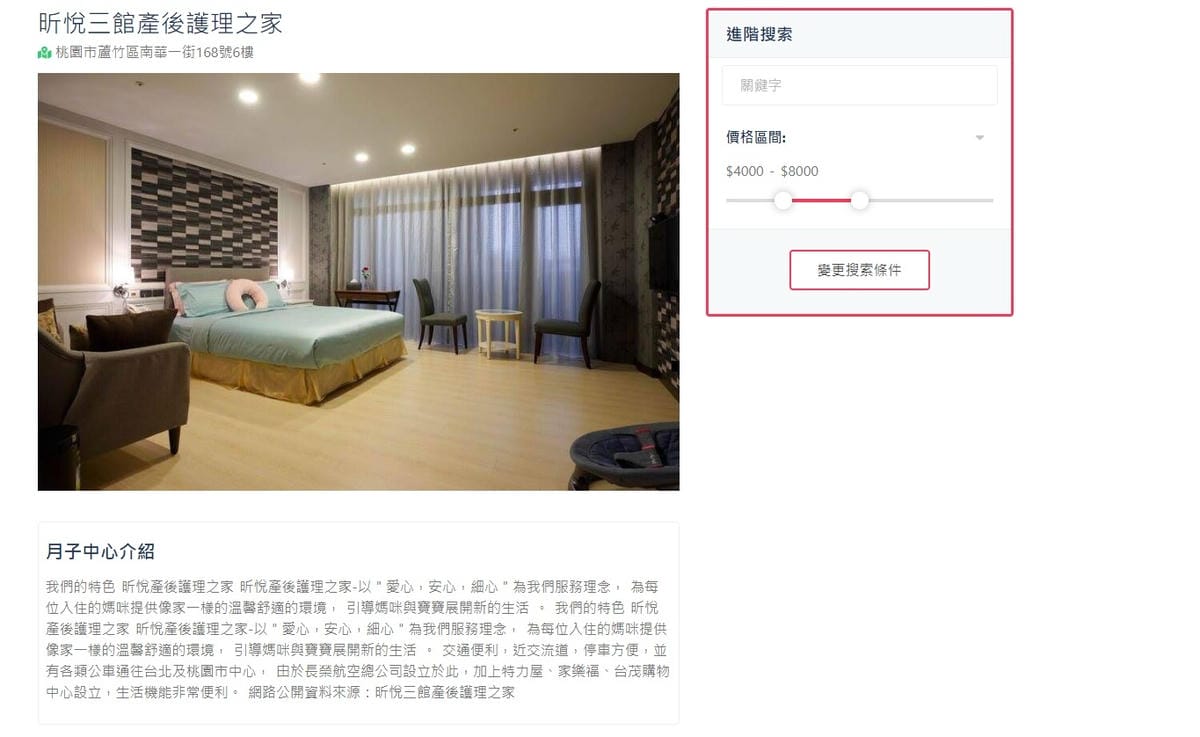The width and height of the screenshot is (1200, 737).
Task: Click the 進階搜索 panel header
Action: tap(860, 34)
